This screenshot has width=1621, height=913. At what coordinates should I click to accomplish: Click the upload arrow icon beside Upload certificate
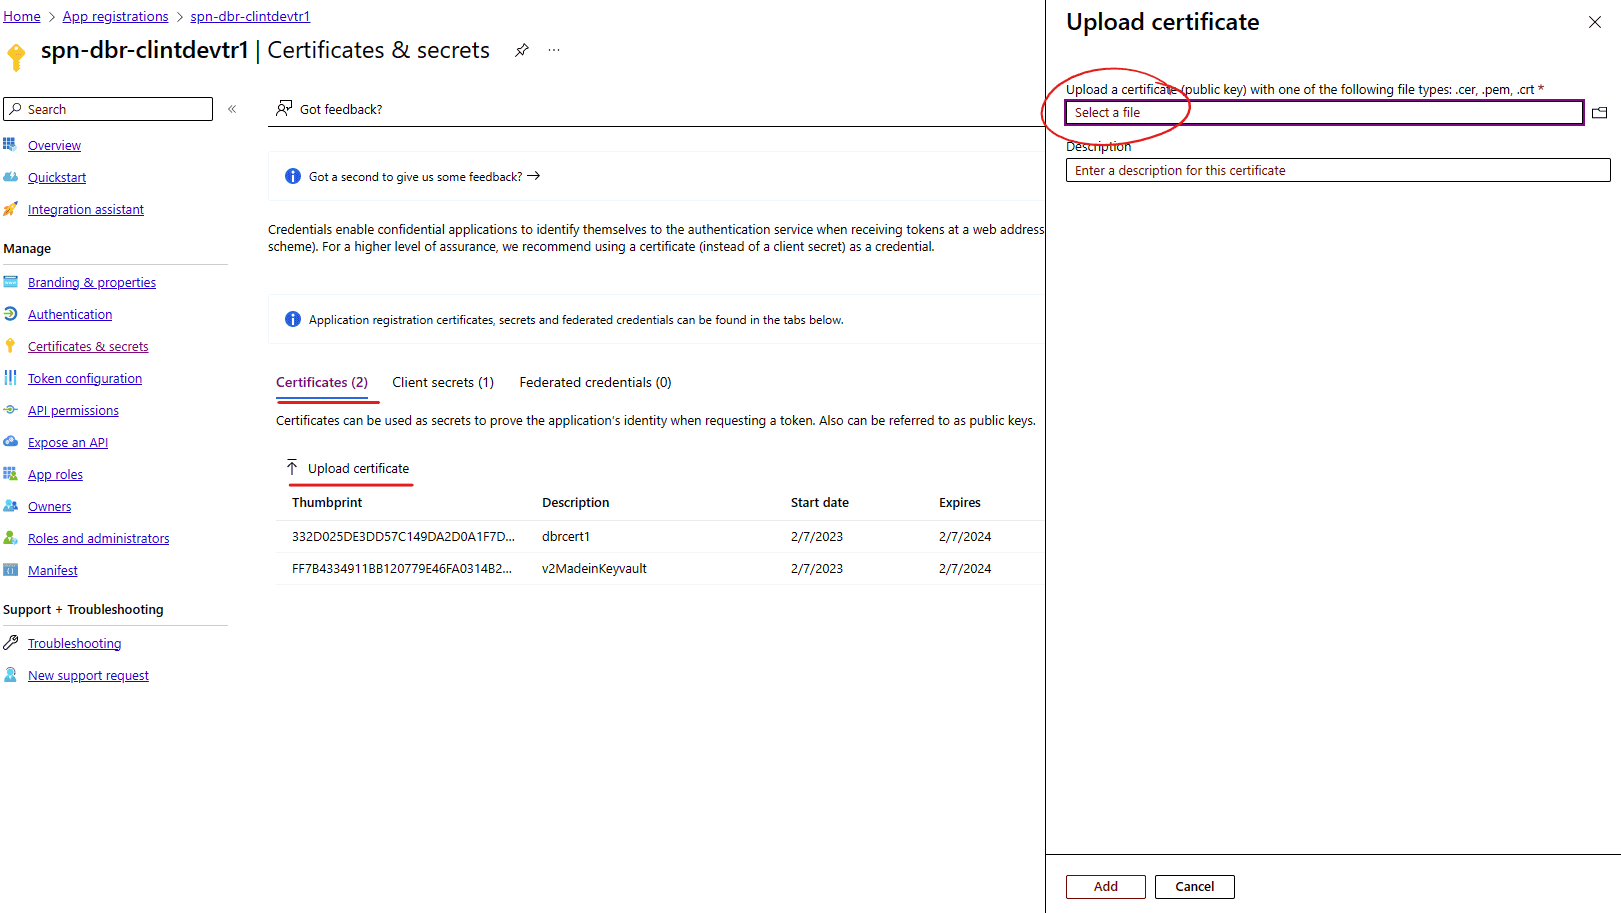point(292,468)
